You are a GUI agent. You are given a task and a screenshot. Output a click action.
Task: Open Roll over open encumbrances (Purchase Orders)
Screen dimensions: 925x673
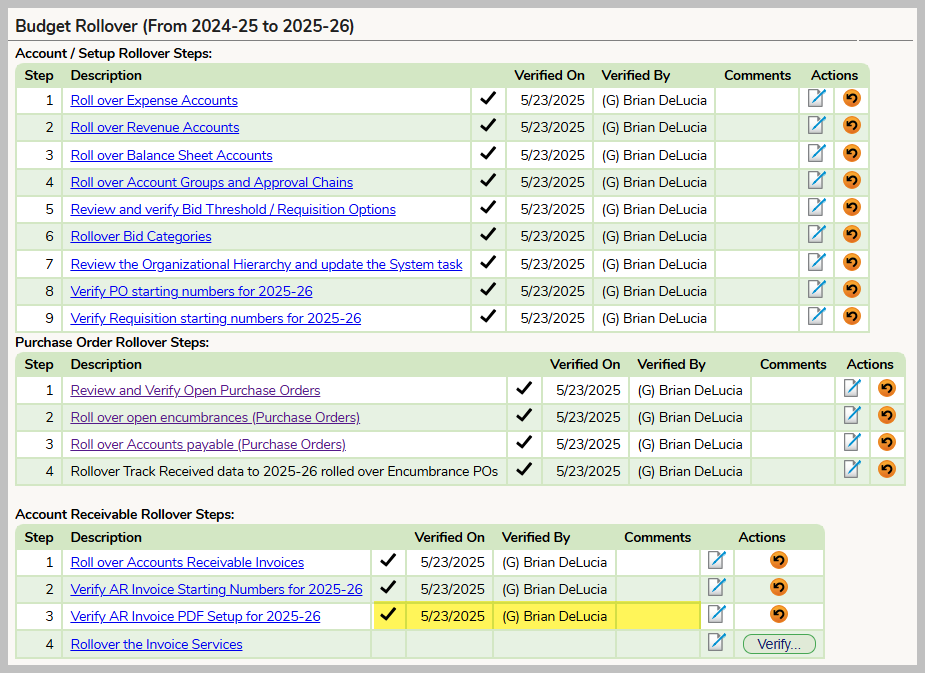[215, 418]
